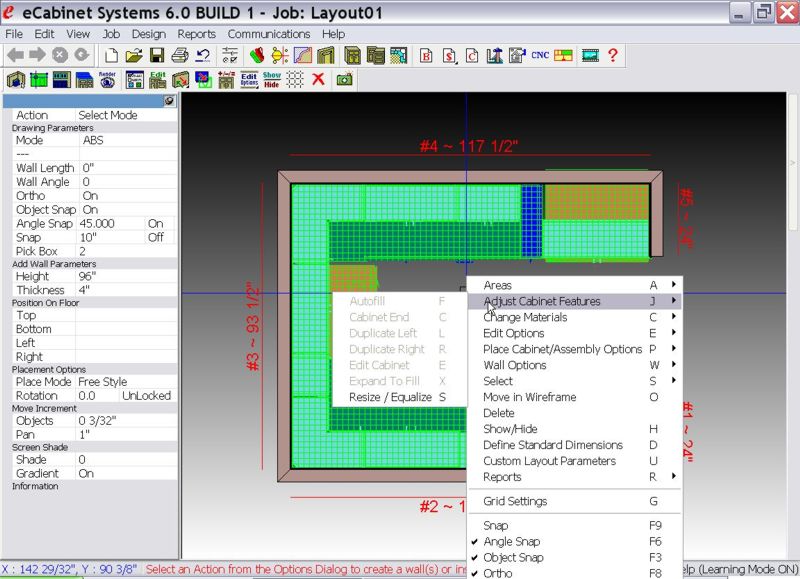Expand the Place Cabinet/Assembly Options submenu
800x579 pixels.
pyautogui.click(x=575, y=349)
